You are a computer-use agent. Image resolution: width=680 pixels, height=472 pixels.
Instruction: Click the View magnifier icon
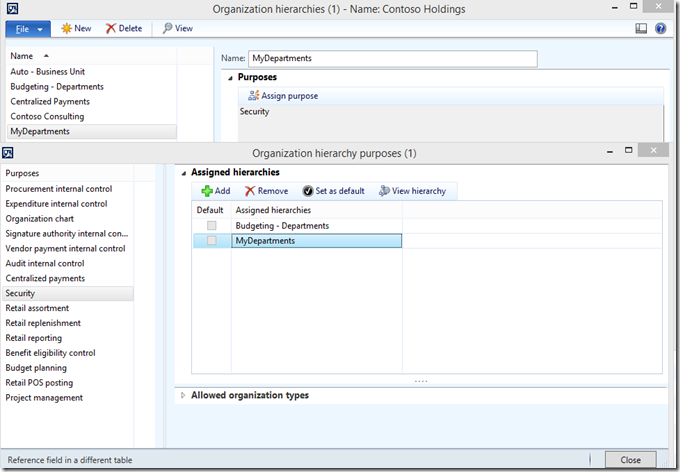(x=167, y=28)
